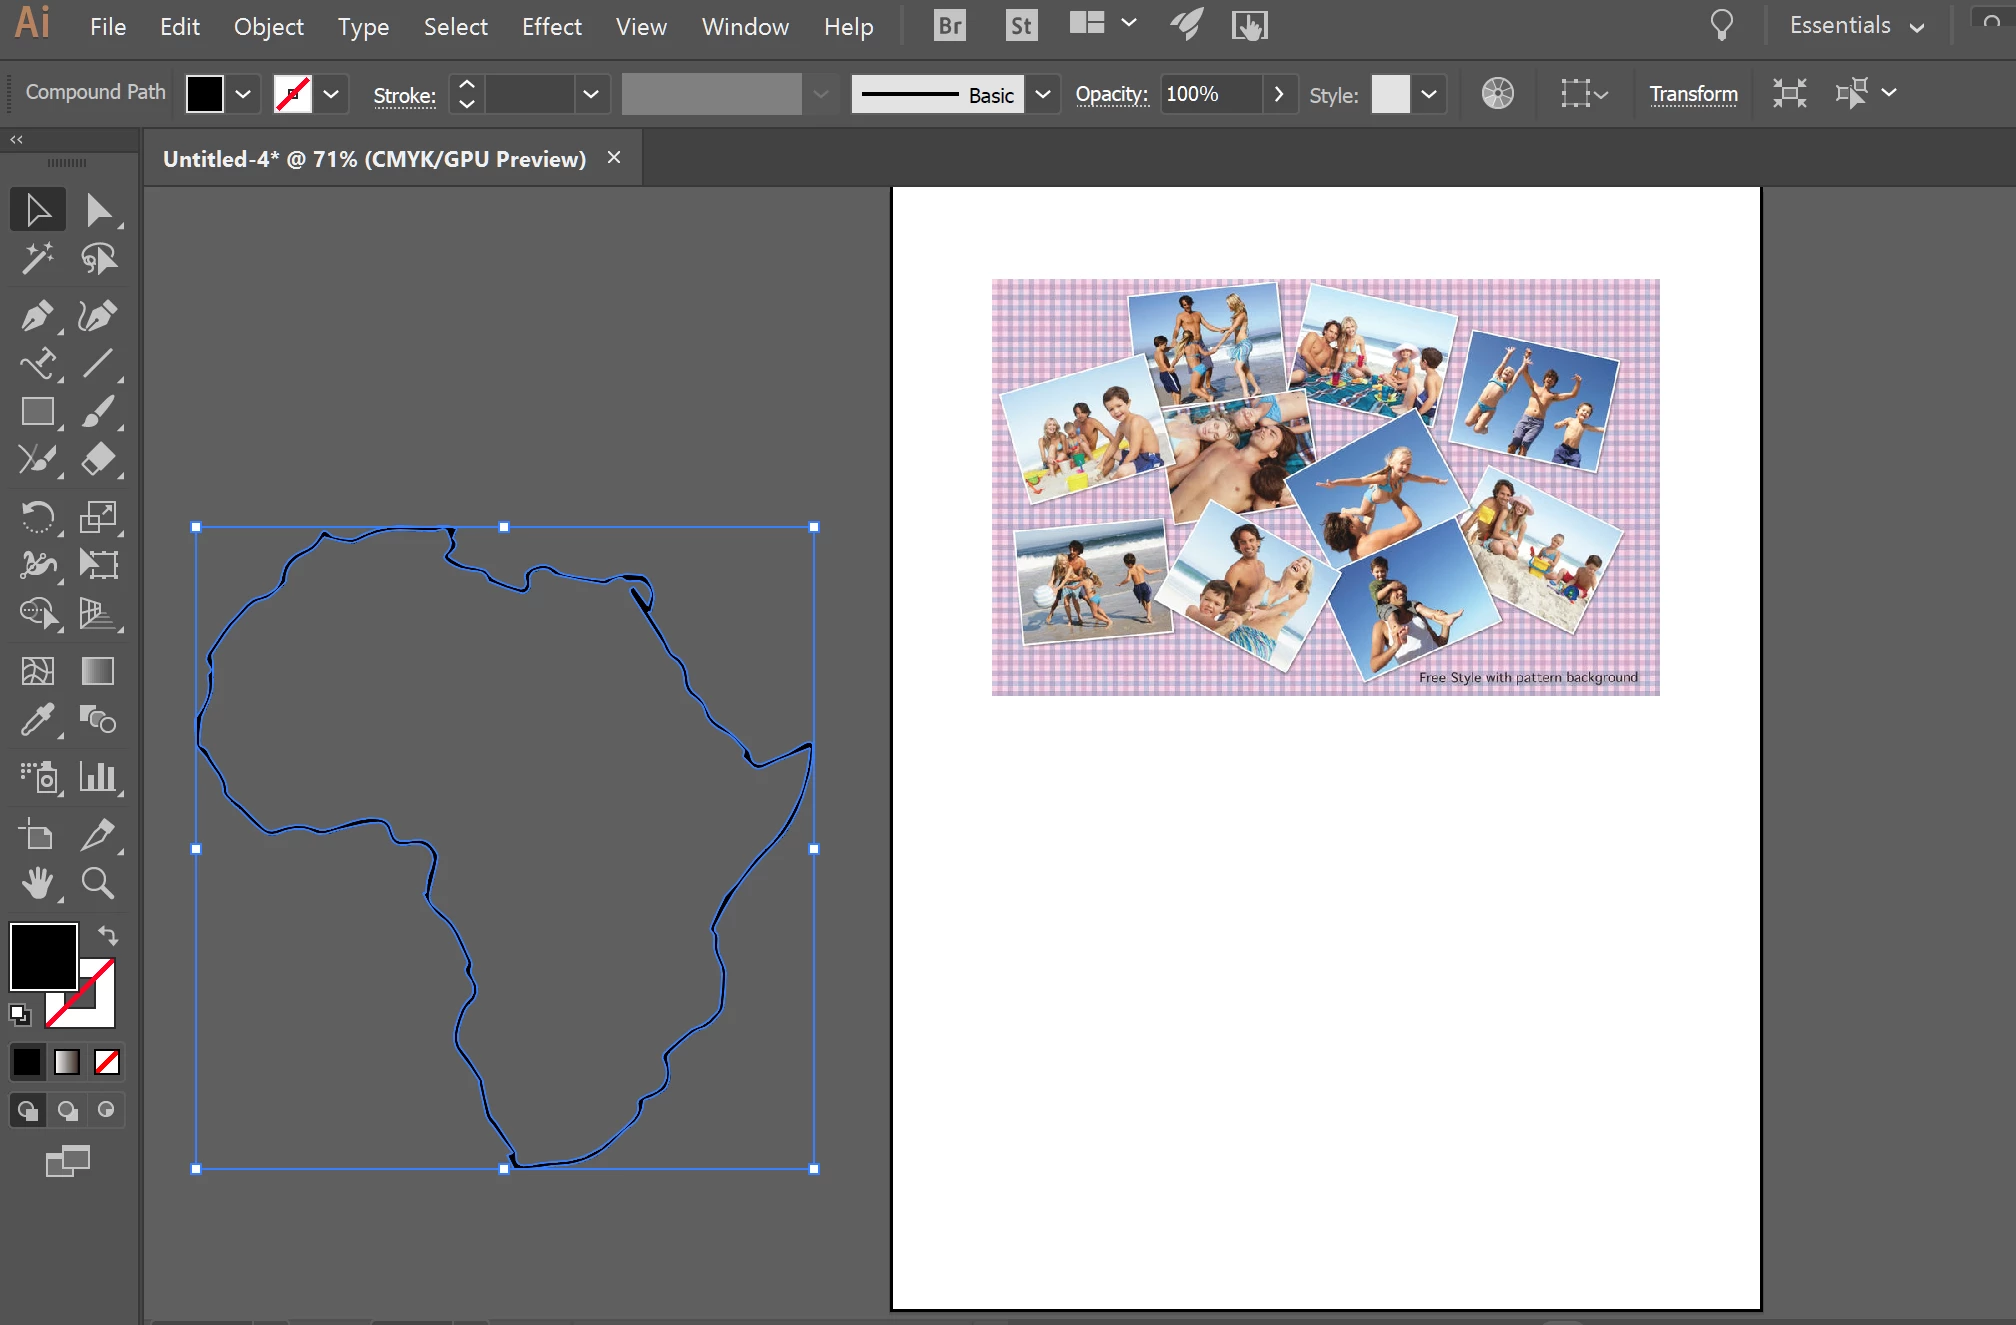Click the Eraser tool
Screen dimensions: 2016x1325
98,460
